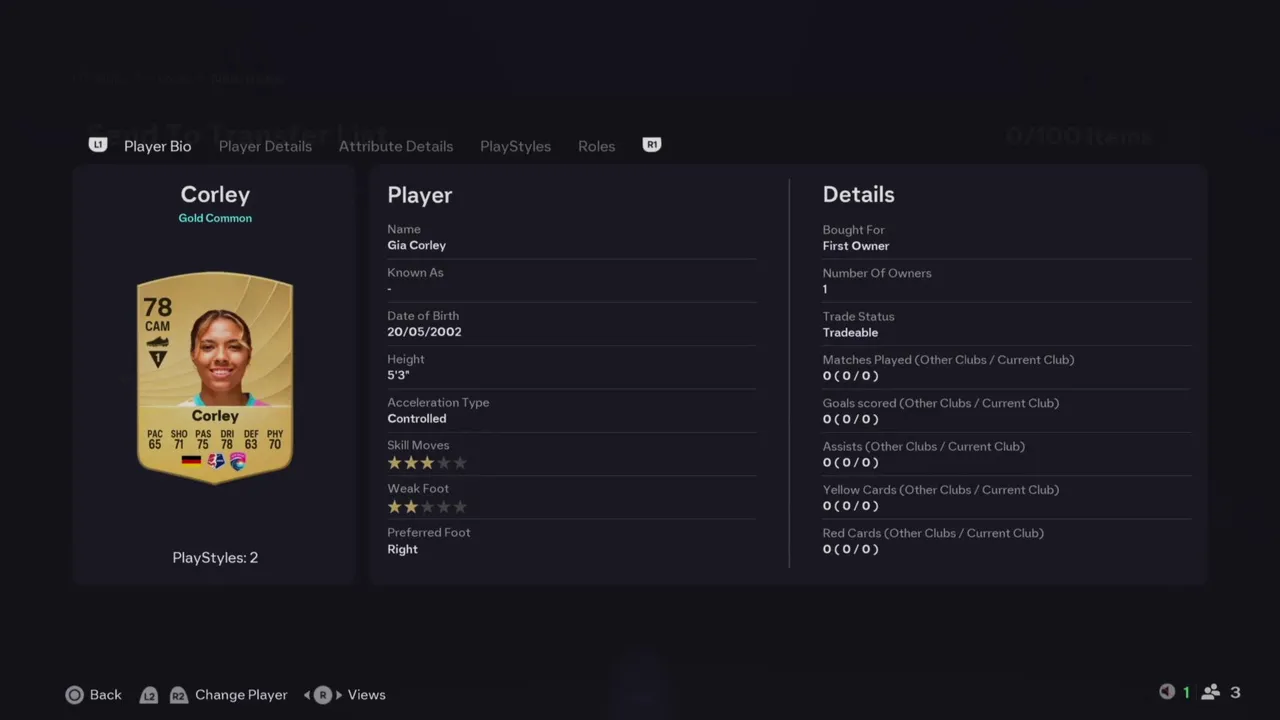Click the weak foot shield icon on card
The image size is (1280, 720).
coord(157,358)
